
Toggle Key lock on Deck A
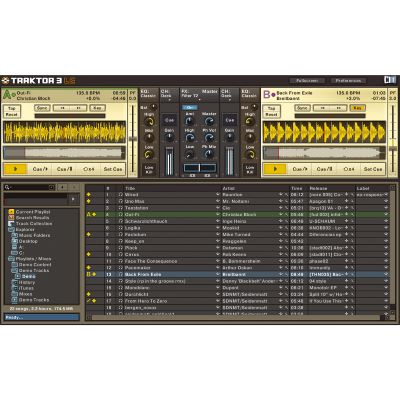(97, 108)
